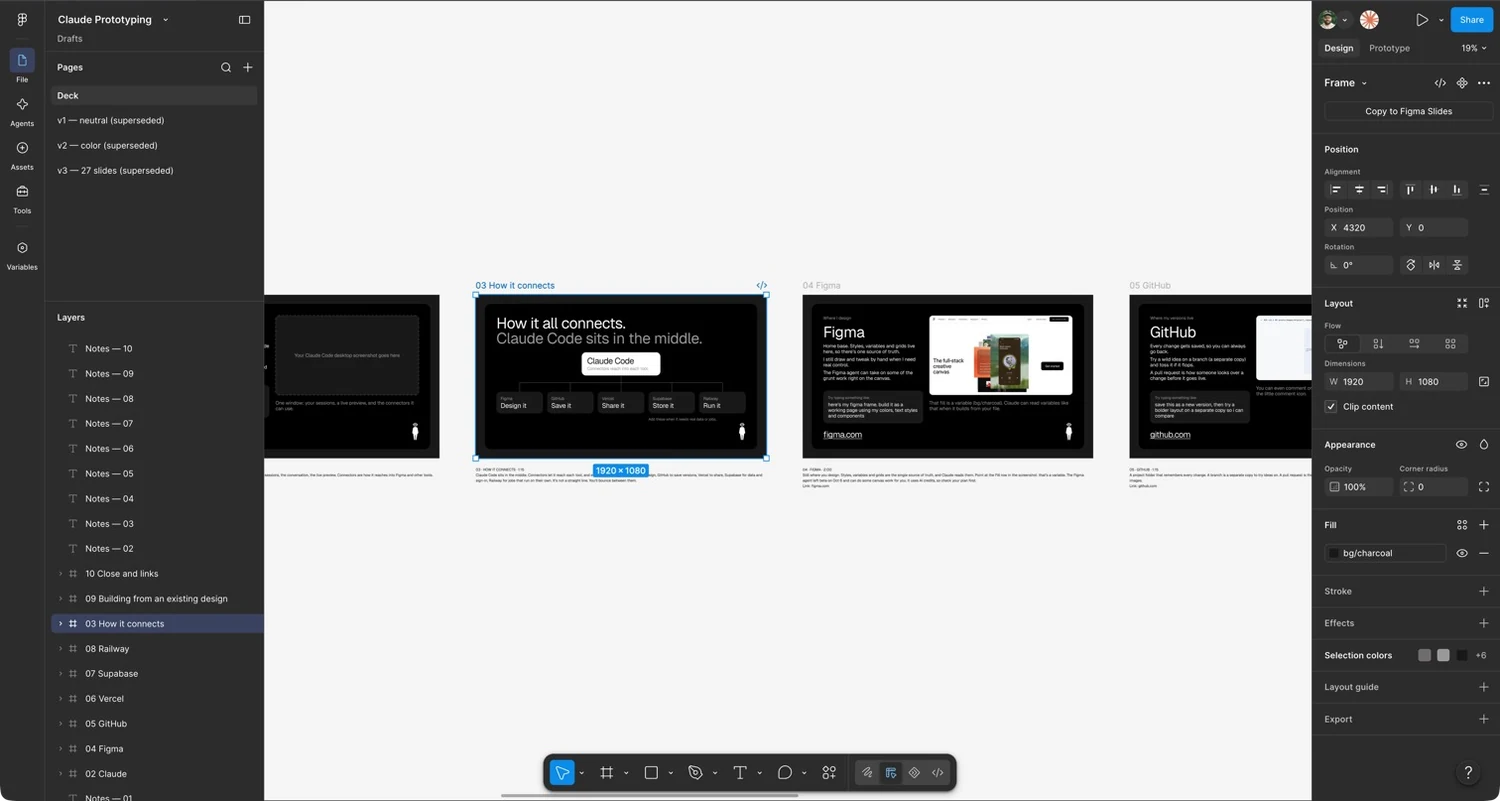Screen dimensions: 1500x801
Task: Open the help question mark button
Action: [1468, 773]
